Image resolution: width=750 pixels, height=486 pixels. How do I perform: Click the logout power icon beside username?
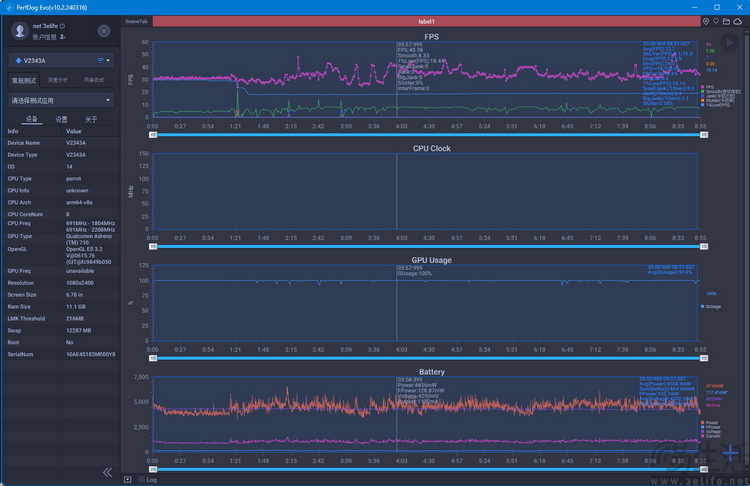point(62,26)
